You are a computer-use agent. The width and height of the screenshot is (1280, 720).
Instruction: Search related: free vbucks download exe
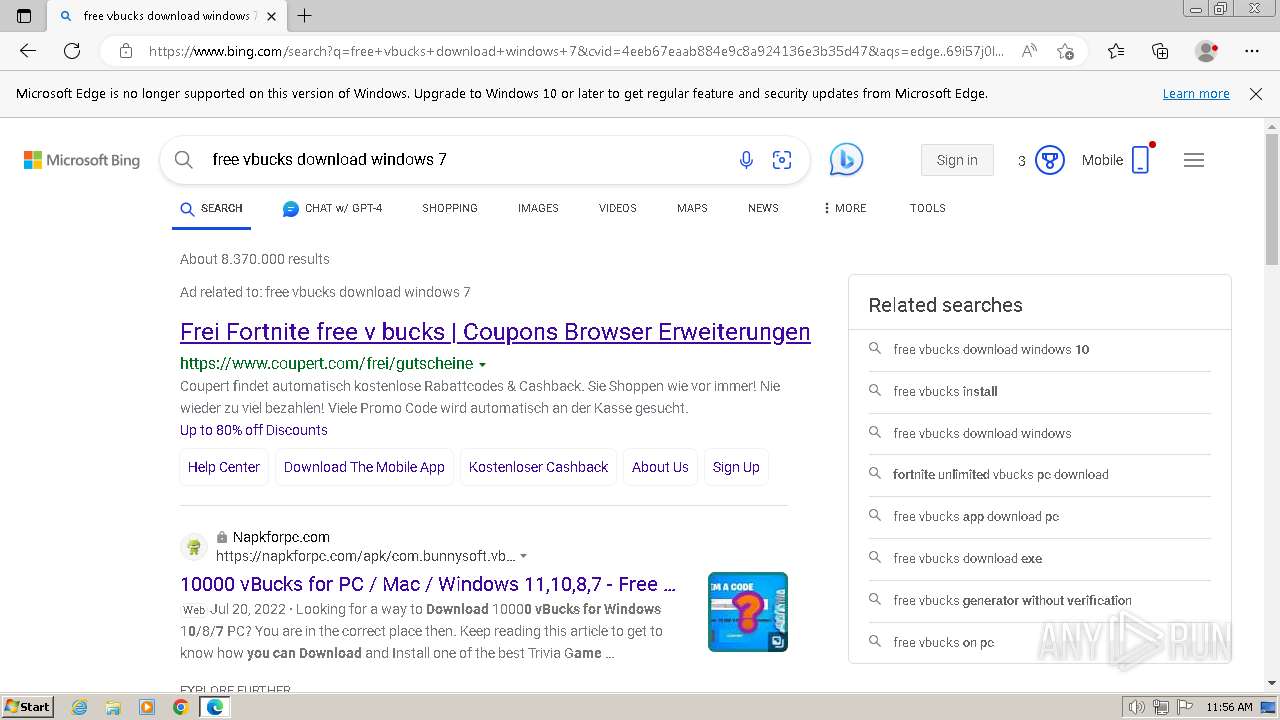tap(967, 559)
